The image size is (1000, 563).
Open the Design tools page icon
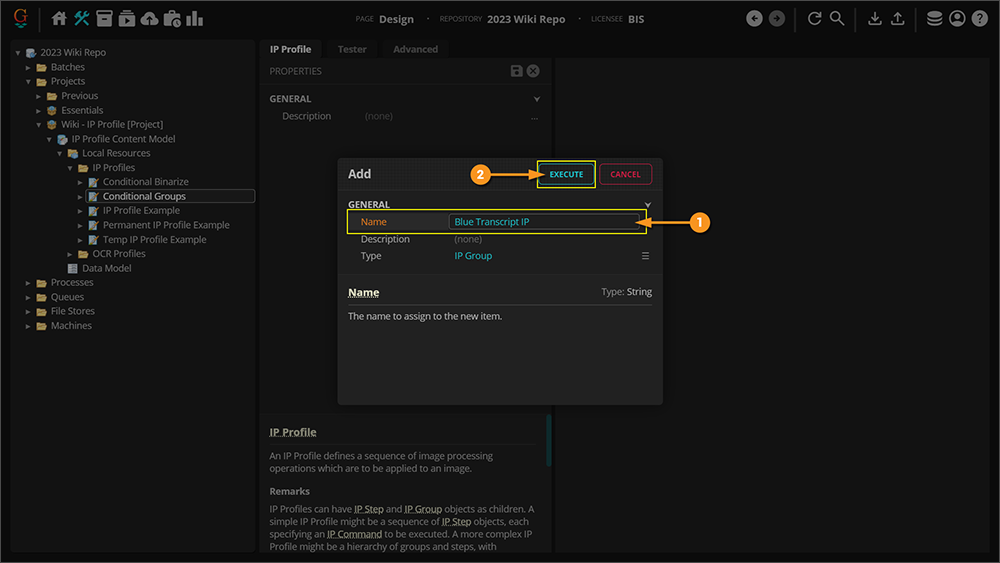coord(82,18)
